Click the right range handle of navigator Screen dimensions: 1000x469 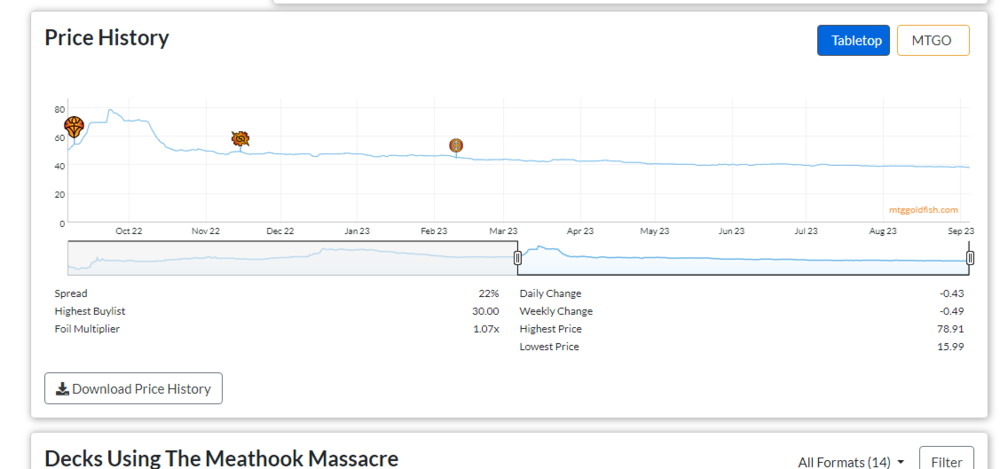pyautogui.click(x=970, y=258)
